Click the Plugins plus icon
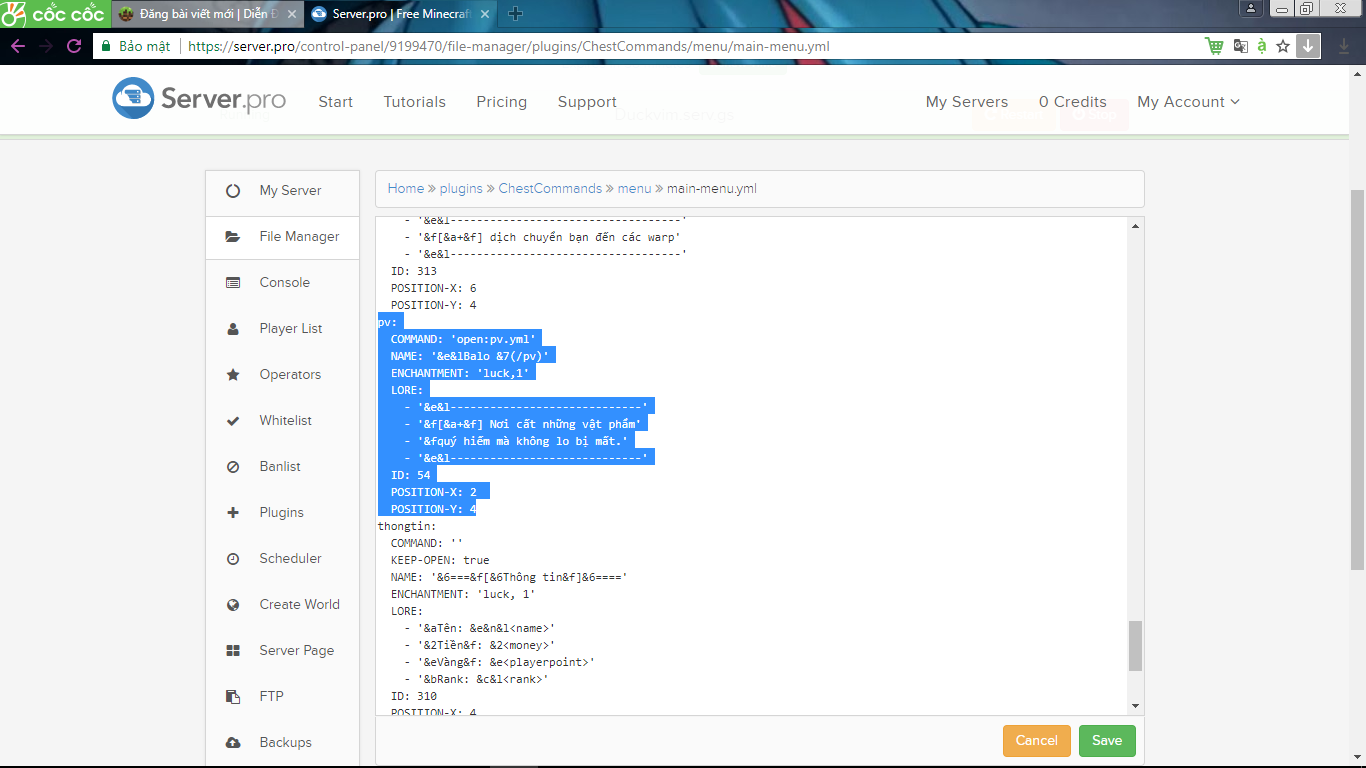Image resolution: width=1366 pixels, height=768 pixels. click(233, 513)
